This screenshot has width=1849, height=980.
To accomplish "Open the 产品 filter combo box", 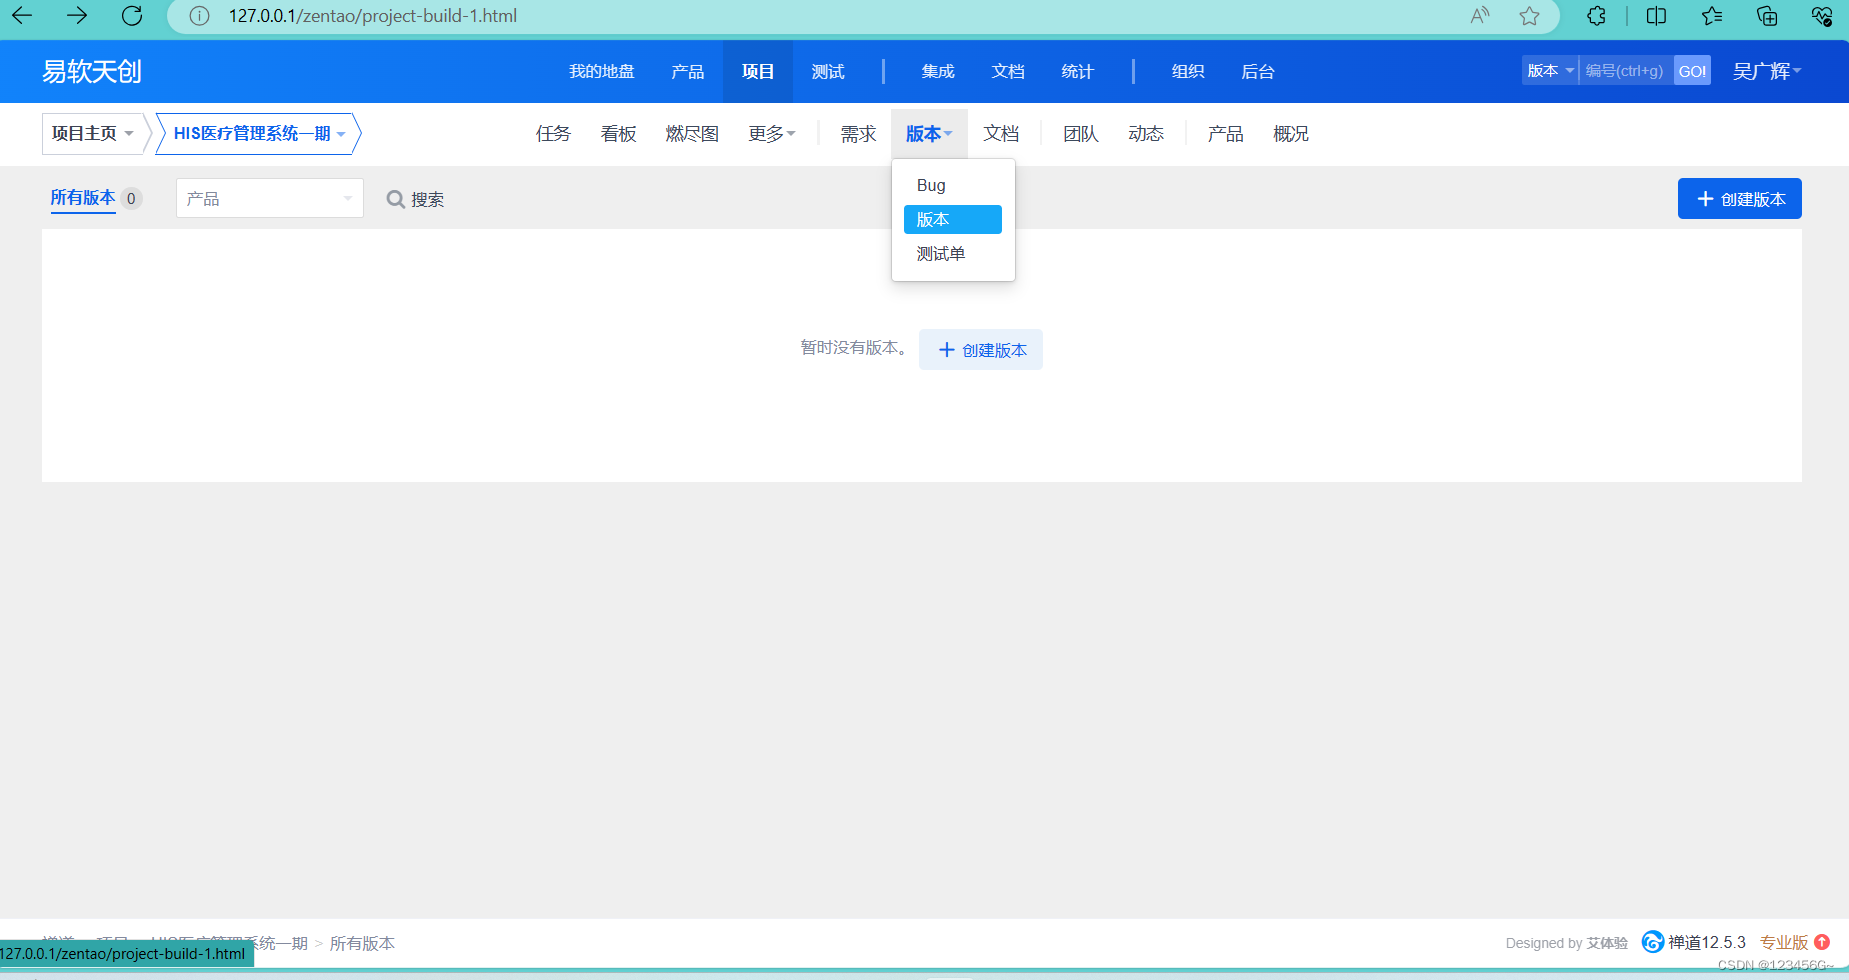I will tap(270, 198).
